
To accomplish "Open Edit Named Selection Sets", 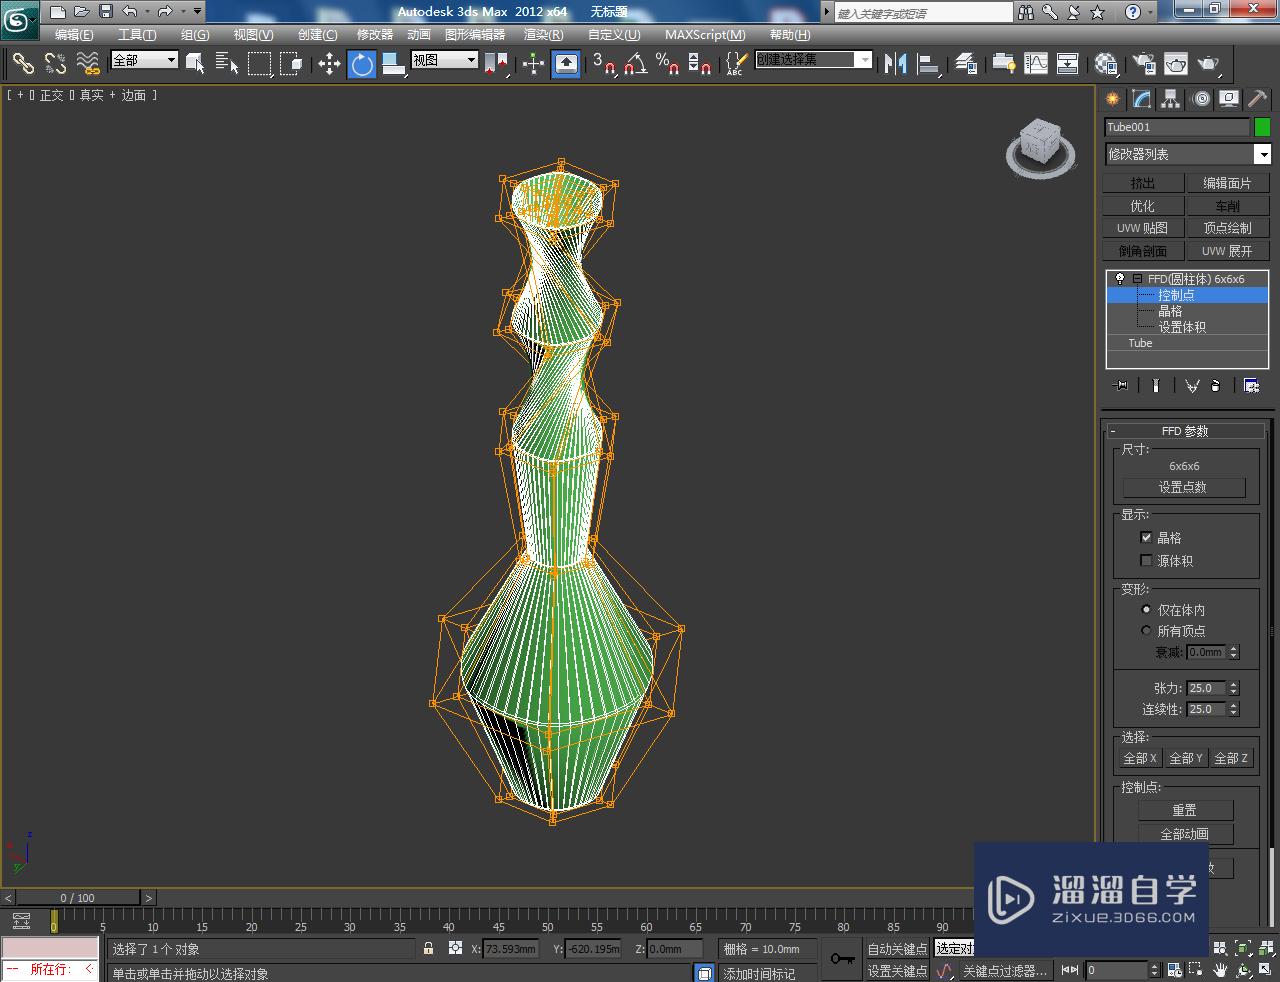I will (735, 64).
